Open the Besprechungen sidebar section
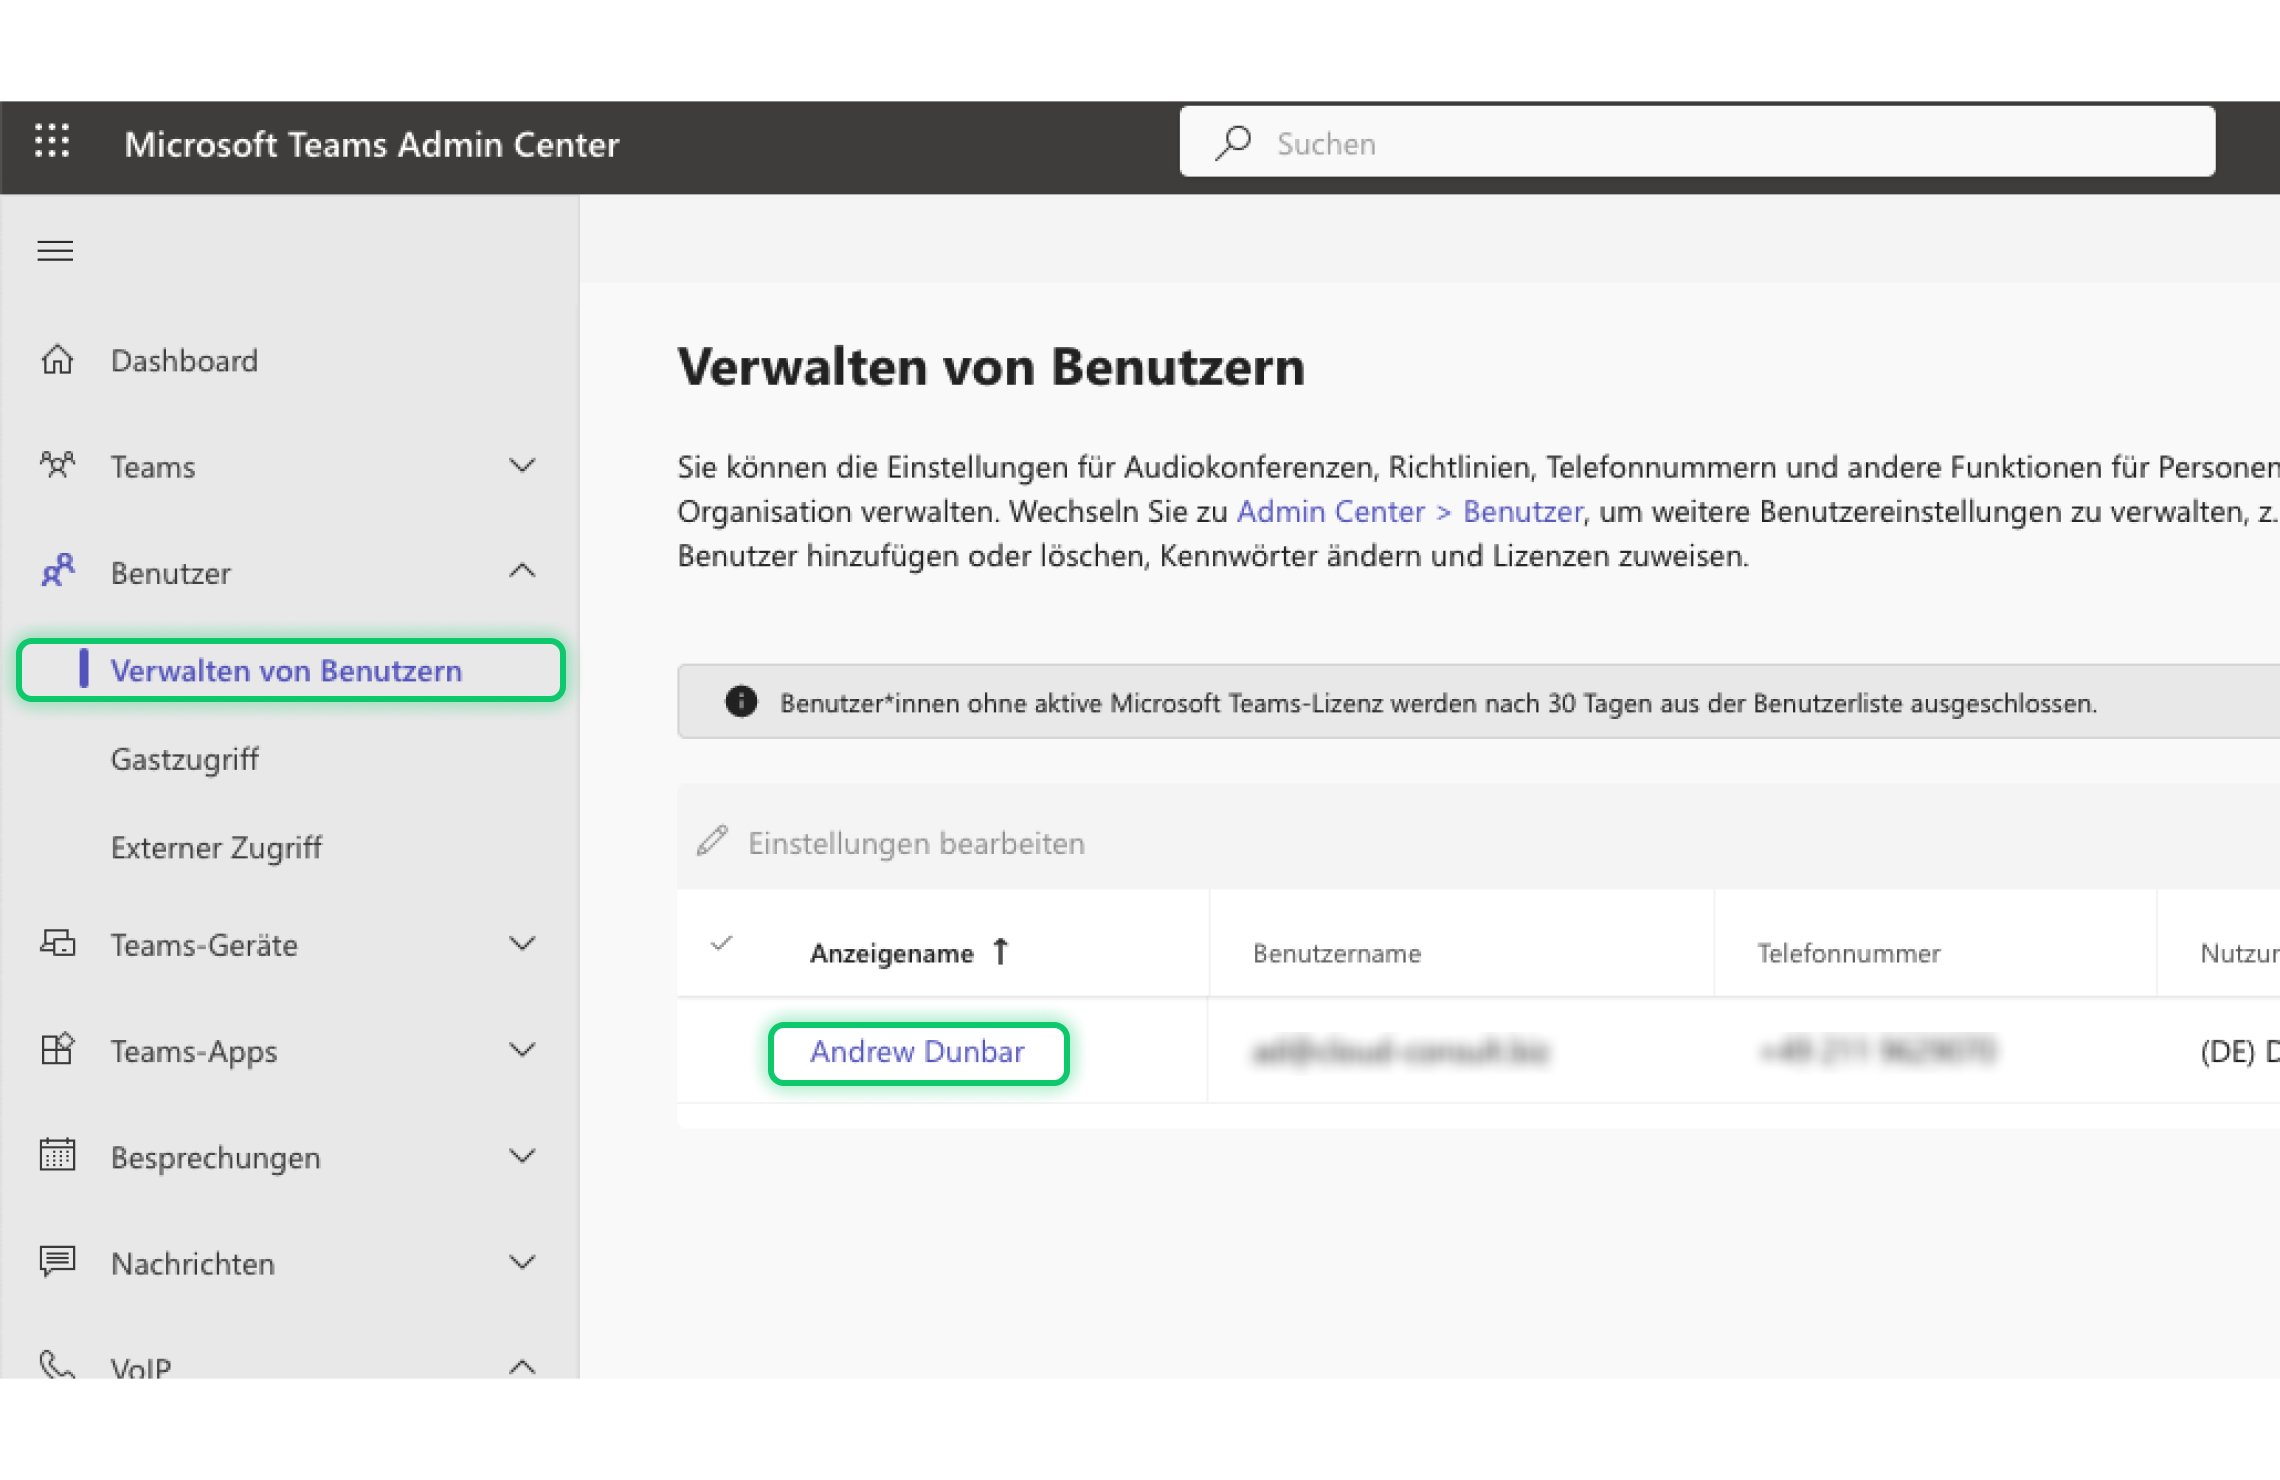Image resolution: width=2280 pixels, height=1480 pixels. [216, 1158]
